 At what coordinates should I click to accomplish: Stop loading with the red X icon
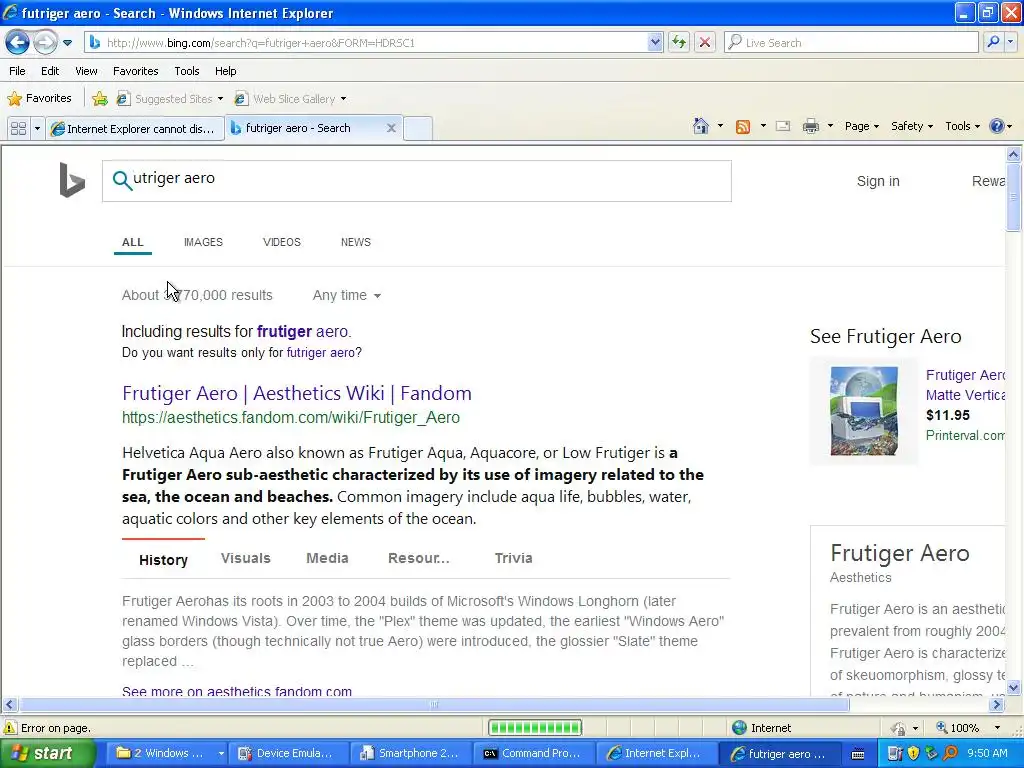pos(705,42)
